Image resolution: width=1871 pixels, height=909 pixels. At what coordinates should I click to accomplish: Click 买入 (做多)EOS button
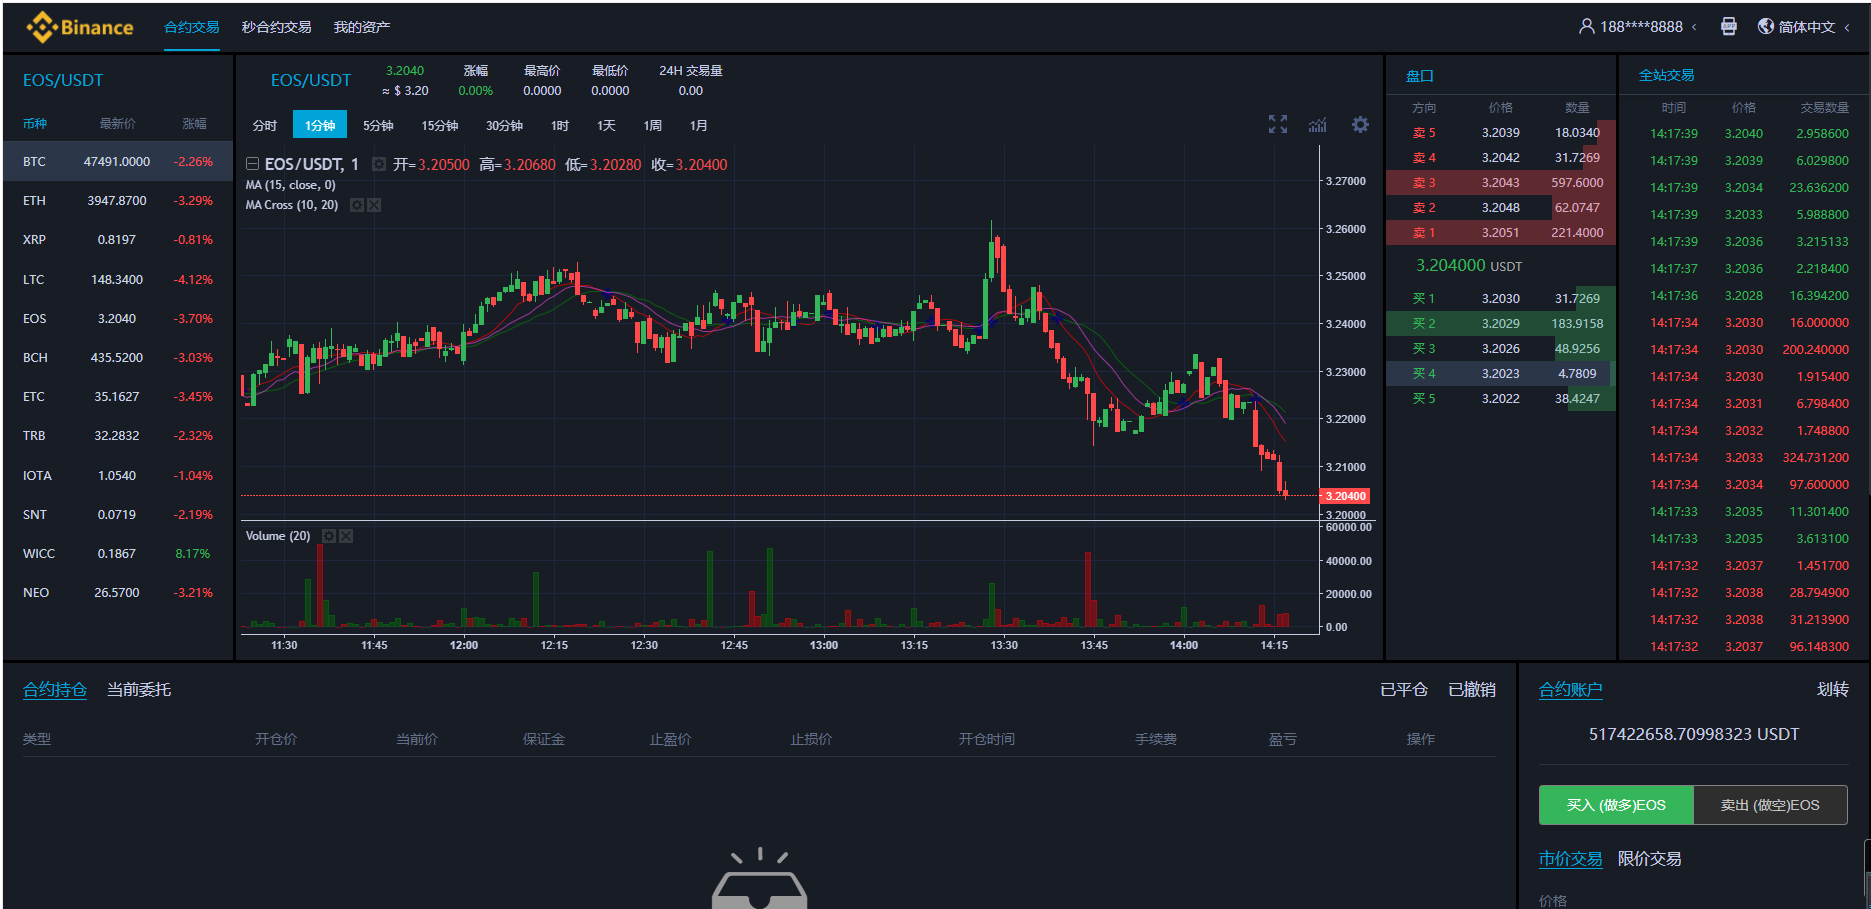click(x=1616, y=805)
